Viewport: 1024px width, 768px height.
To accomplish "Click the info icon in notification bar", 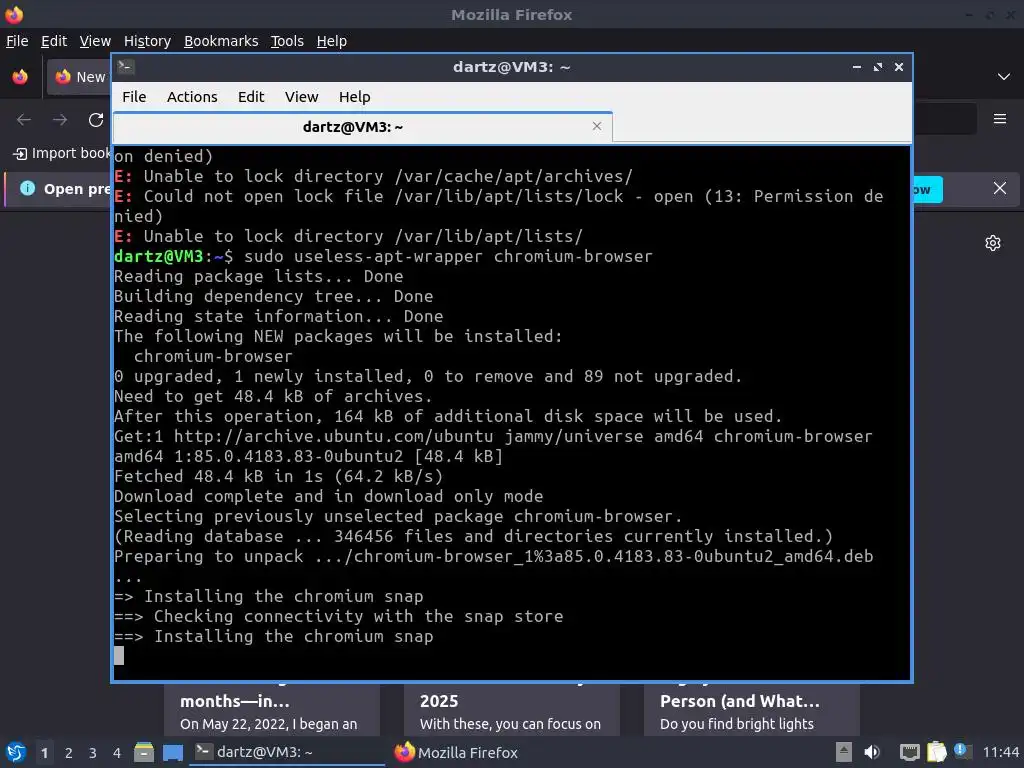I will pyautogui.click(x=27, y=189).
